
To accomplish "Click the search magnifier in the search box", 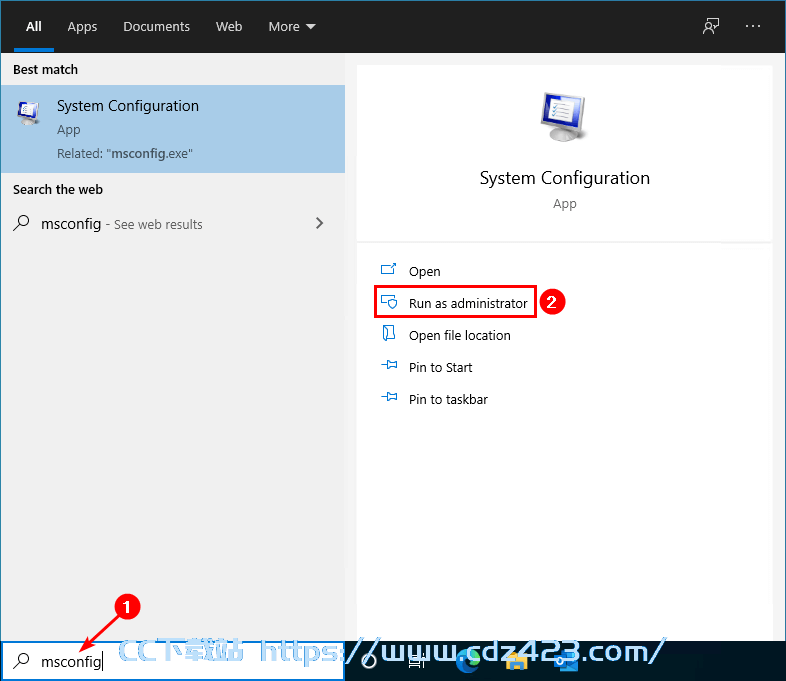I will pos(21,661).
